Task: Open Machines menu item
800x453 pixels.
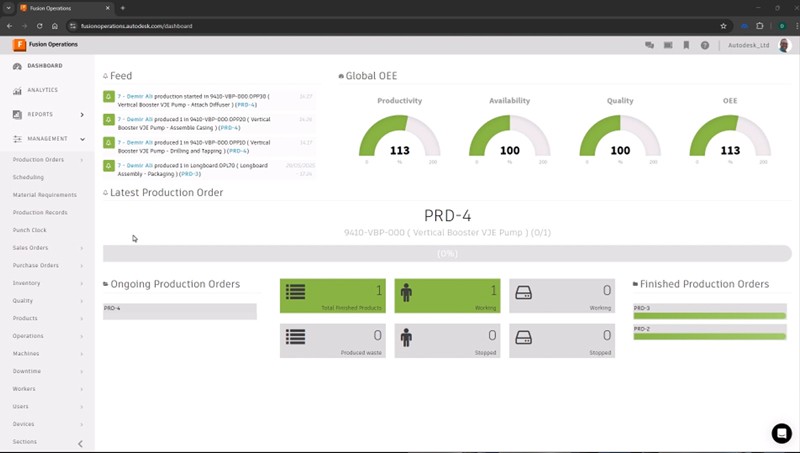Action: point(26,354)
